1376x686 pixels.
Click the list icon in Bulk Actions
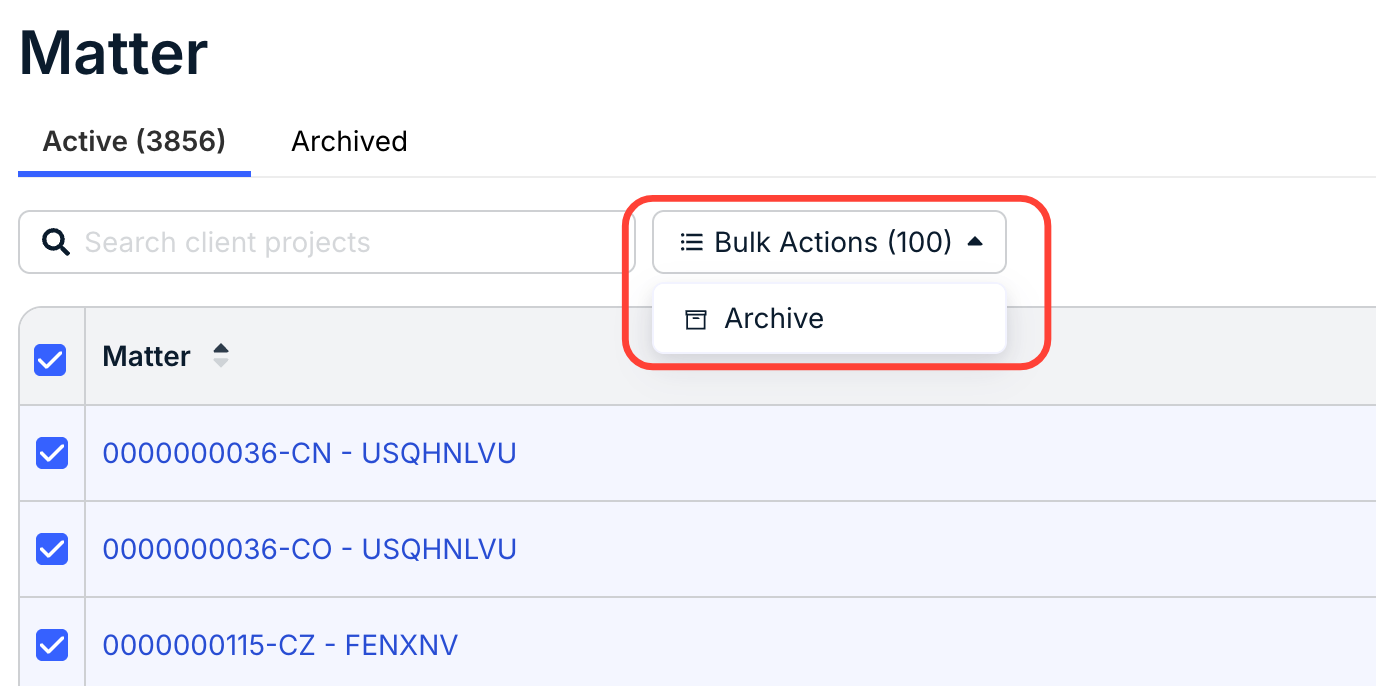(x=691, y=242)
